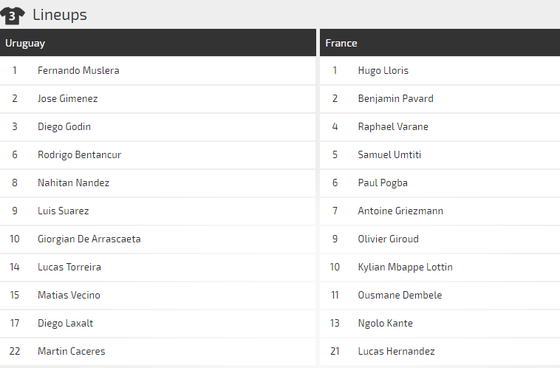
Task: Select the Ngolo Kante row
Action: (440, 323)
